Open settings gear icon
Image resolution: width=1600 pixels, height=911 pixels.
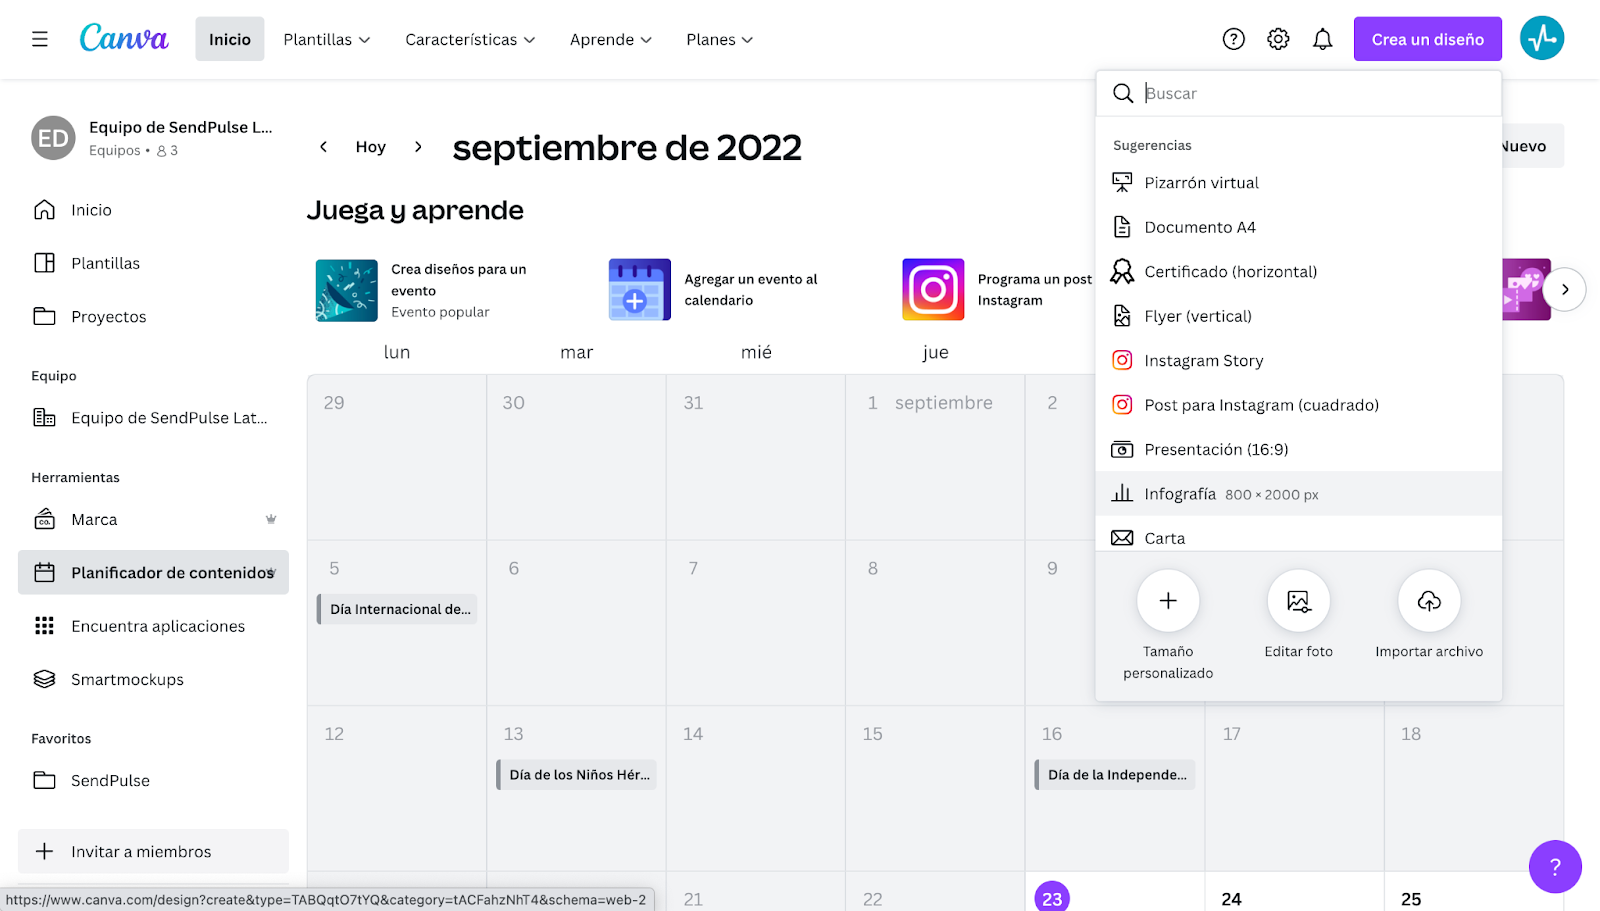1278,39
